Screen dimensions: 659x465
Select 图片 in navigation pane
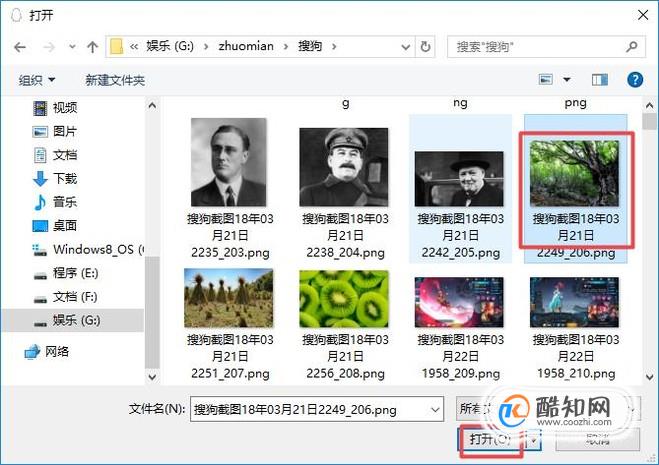tap(64, 132)
